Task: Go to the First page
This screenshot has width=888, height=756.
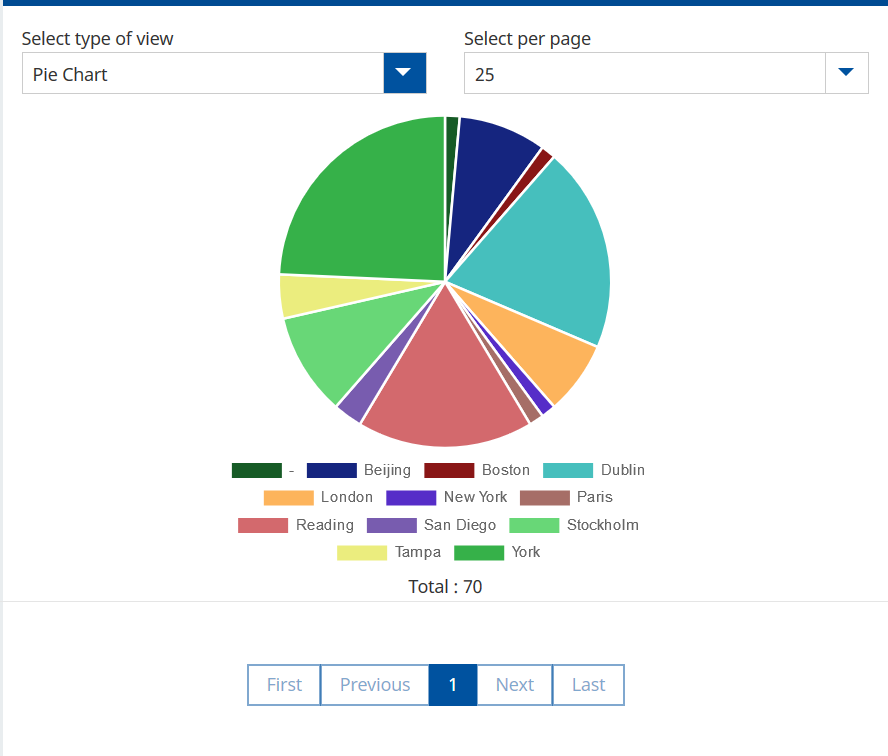Action: click(284, 685)
